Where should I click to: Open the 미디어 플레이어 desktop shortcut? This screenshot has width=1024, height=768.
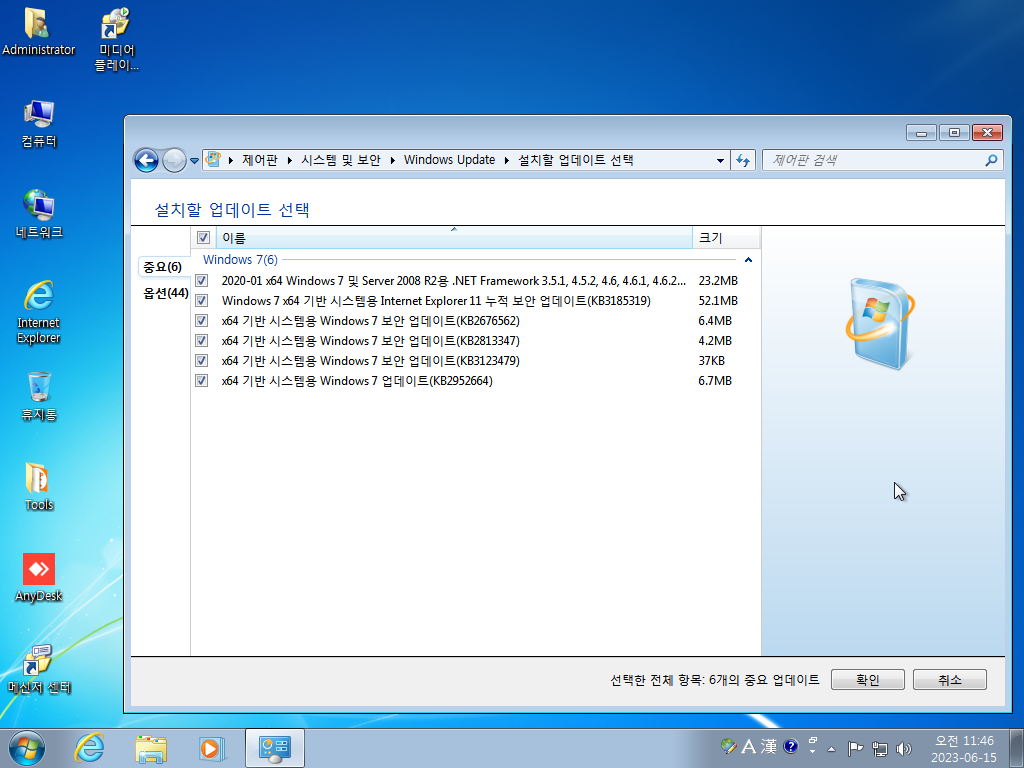116,39
